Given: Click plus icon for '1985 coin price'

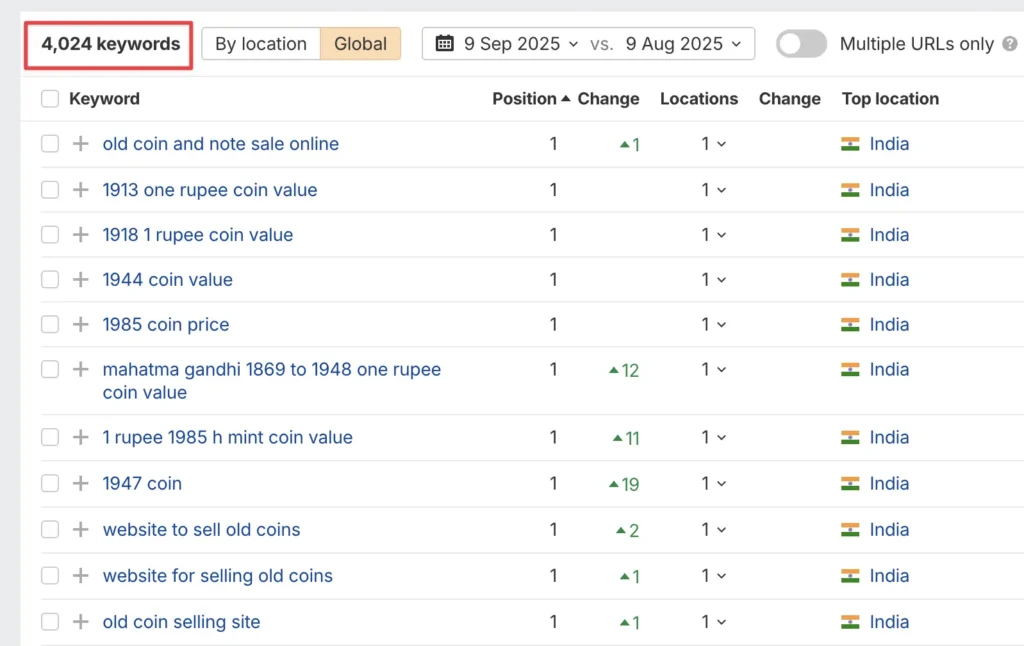Looking at the screenshot, I should (x=81, y=325).
